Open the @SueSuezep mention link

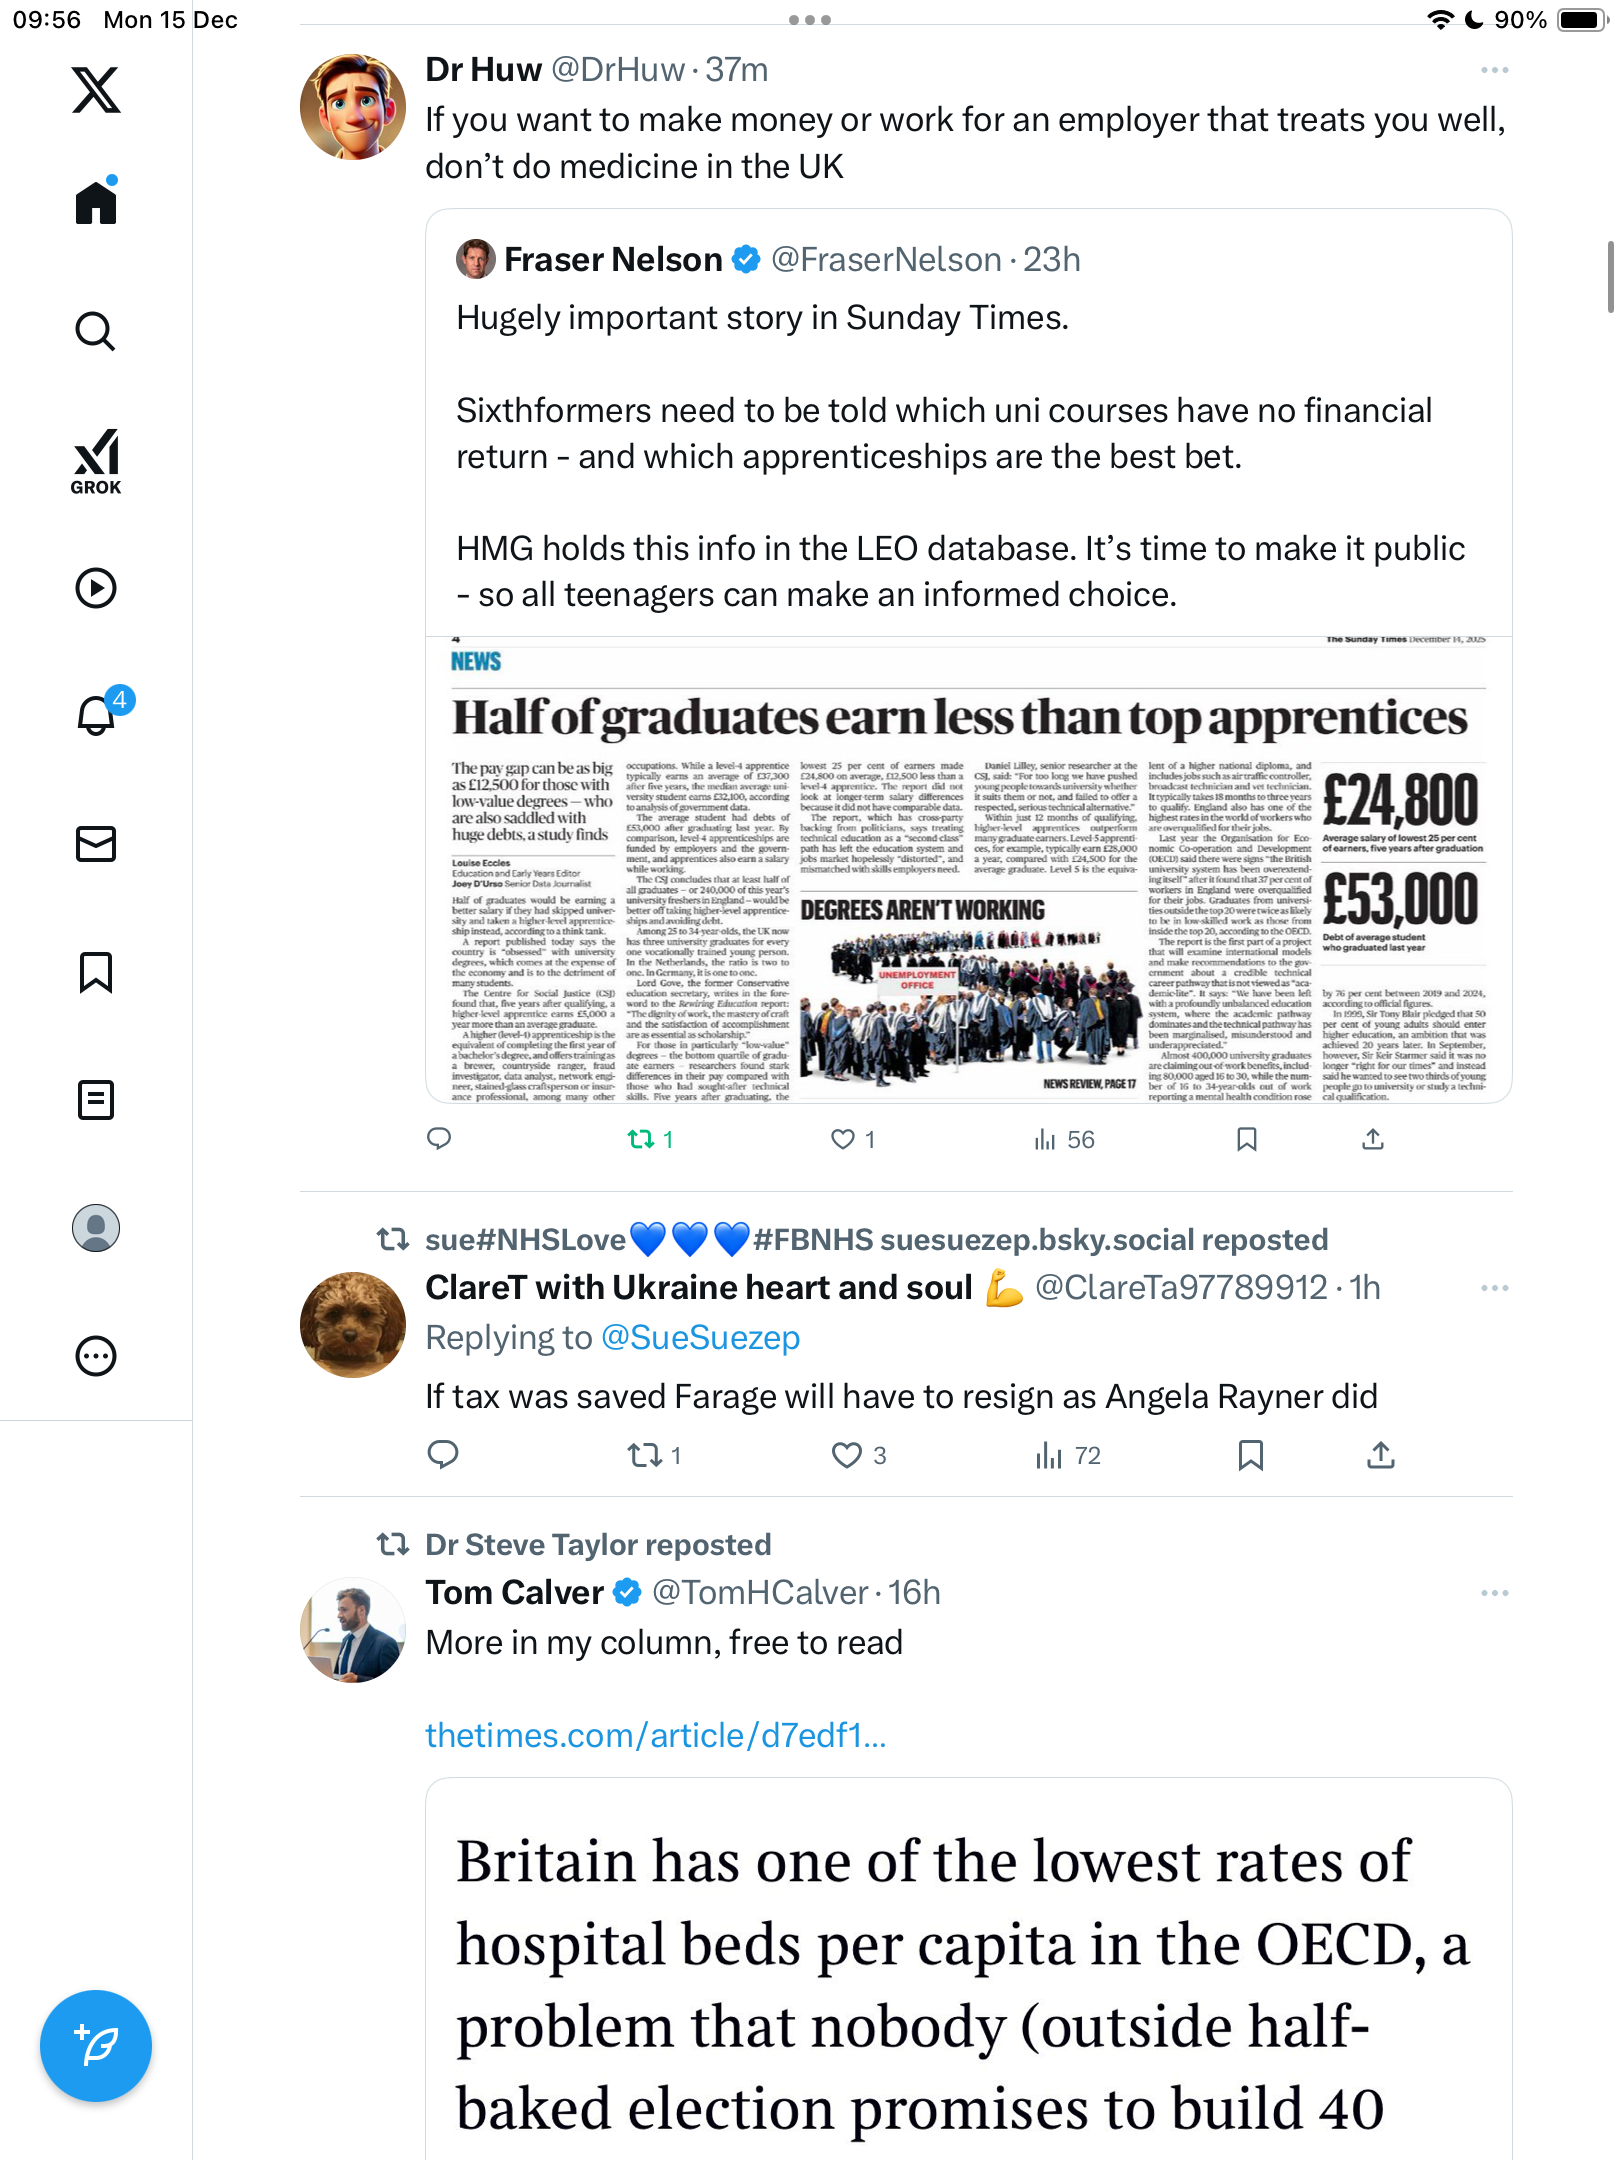click(700, 1337)
